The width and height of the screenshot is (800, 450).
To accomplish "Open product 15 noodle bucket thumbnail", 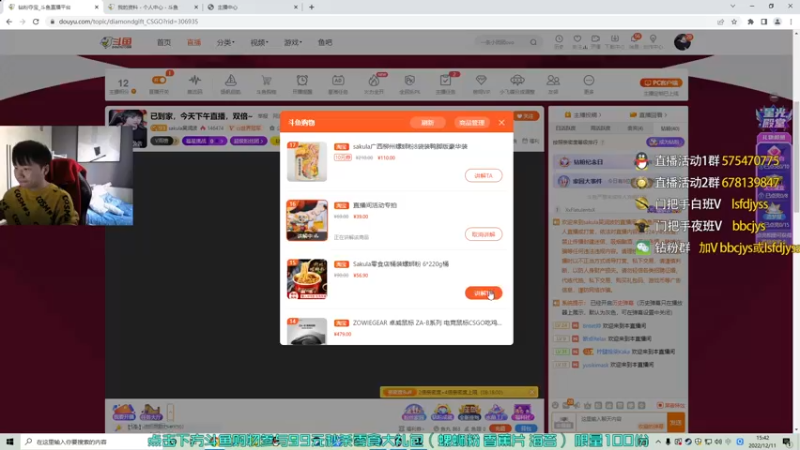I will [x=307, y=279].
